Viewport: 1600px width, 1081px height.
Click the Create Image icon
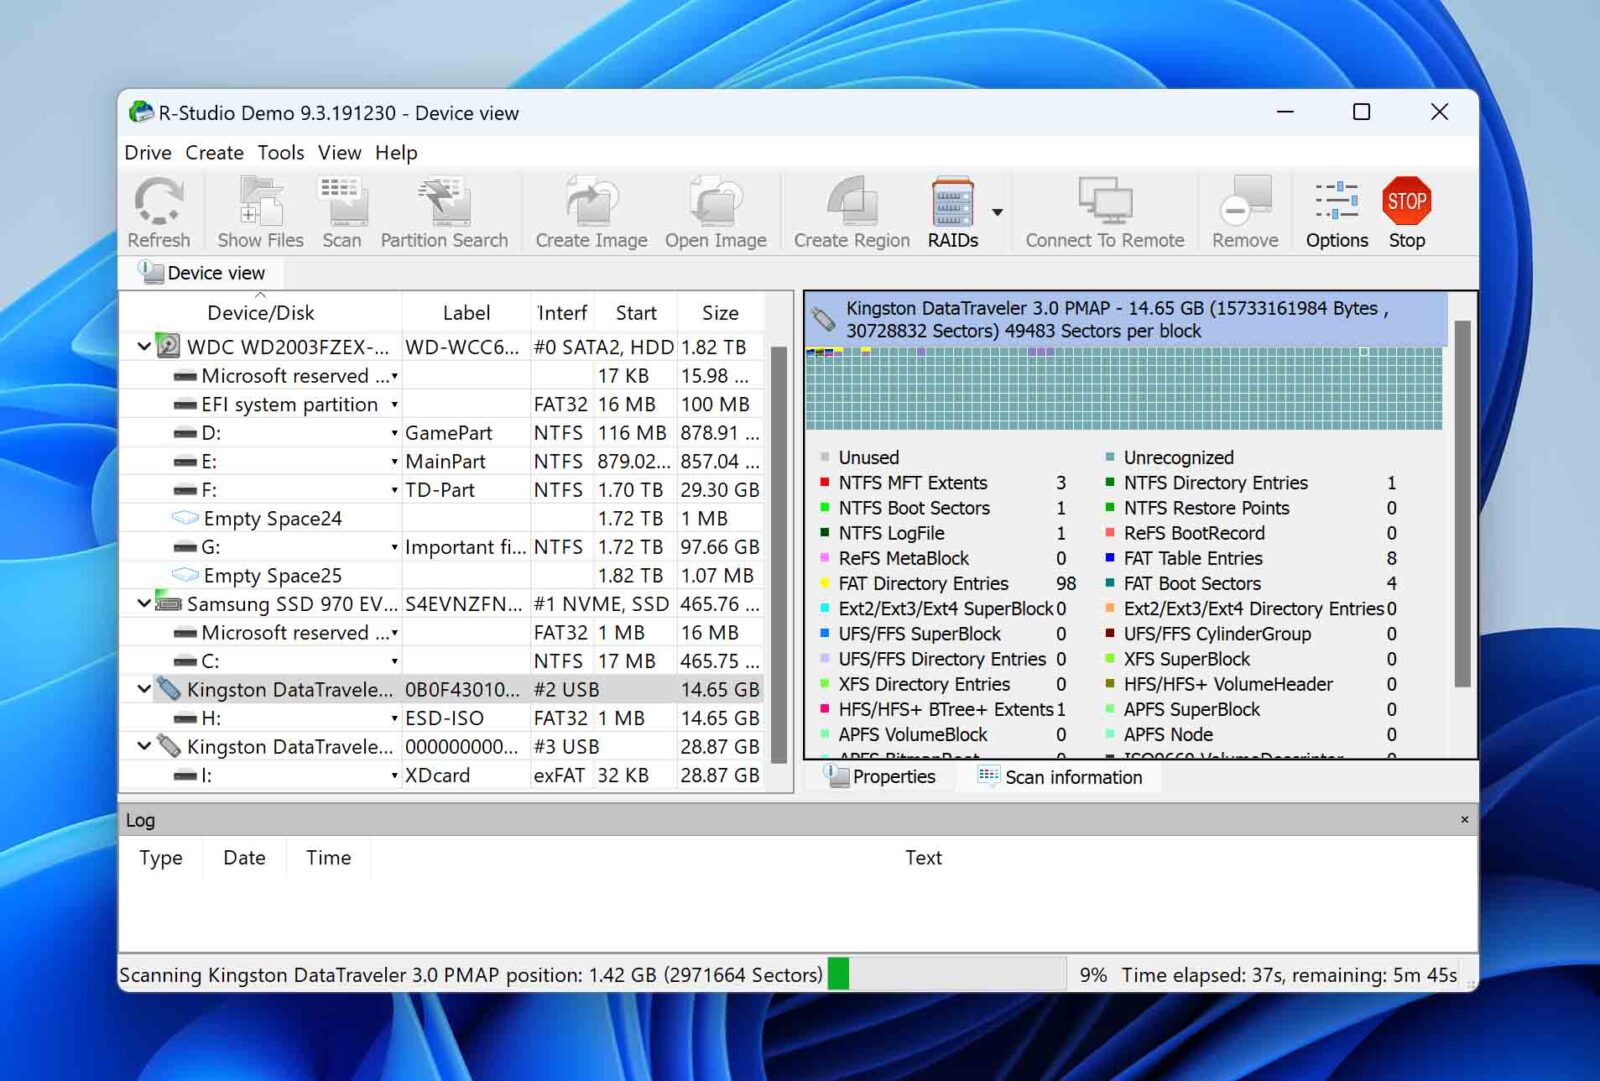(589, 210)
